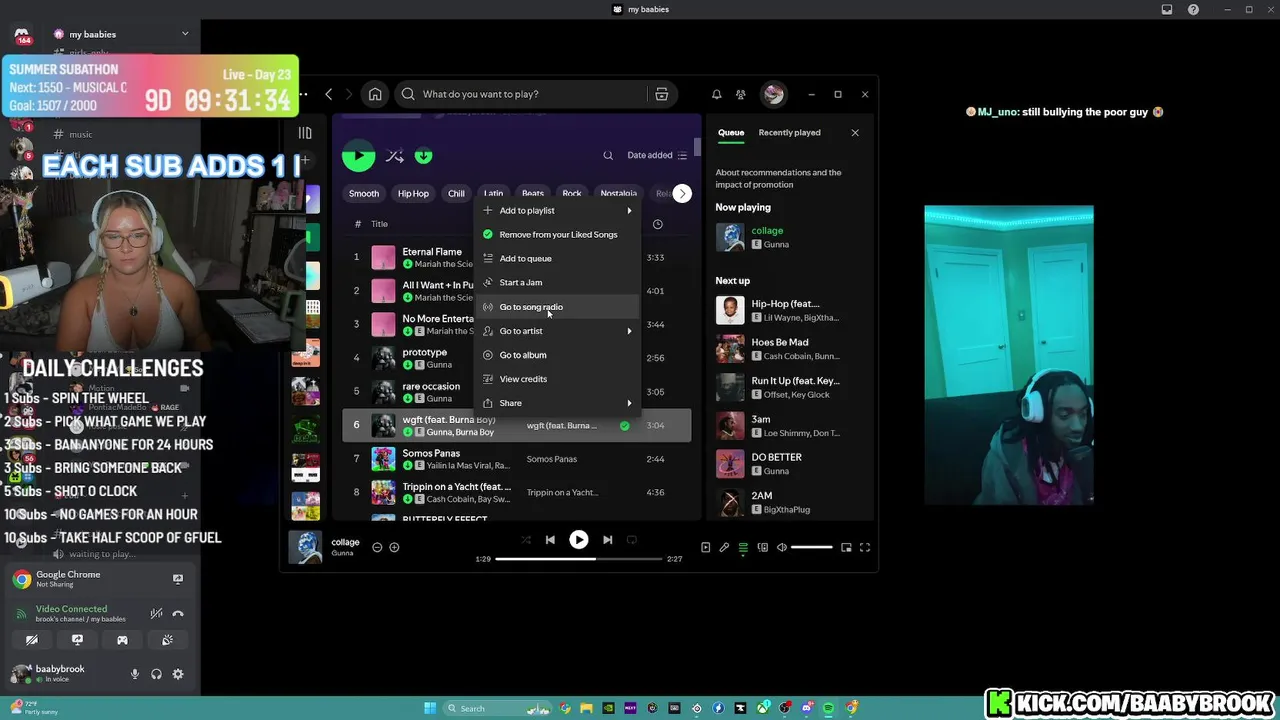Go back with Spotify's left arrow

click(x=329, y=94)
